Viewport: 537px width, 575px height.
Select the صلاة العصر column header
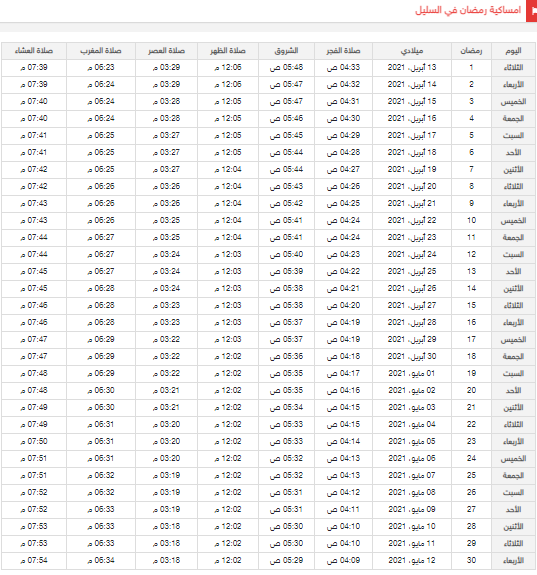point(167,51)
